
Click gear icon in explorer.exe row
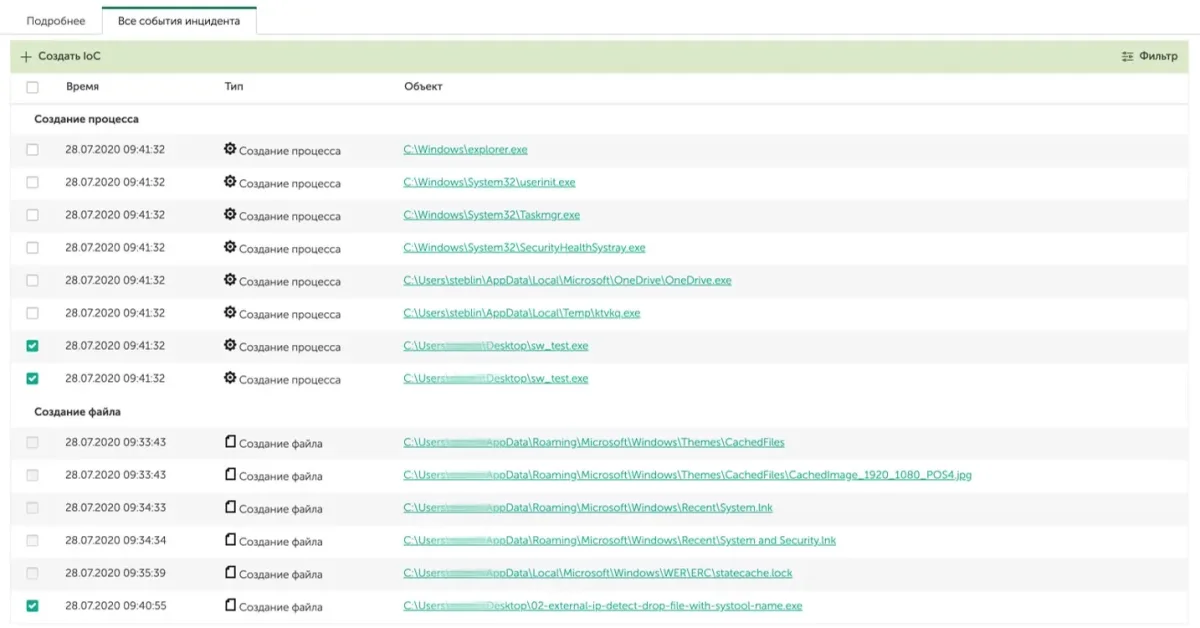point(230,149)
